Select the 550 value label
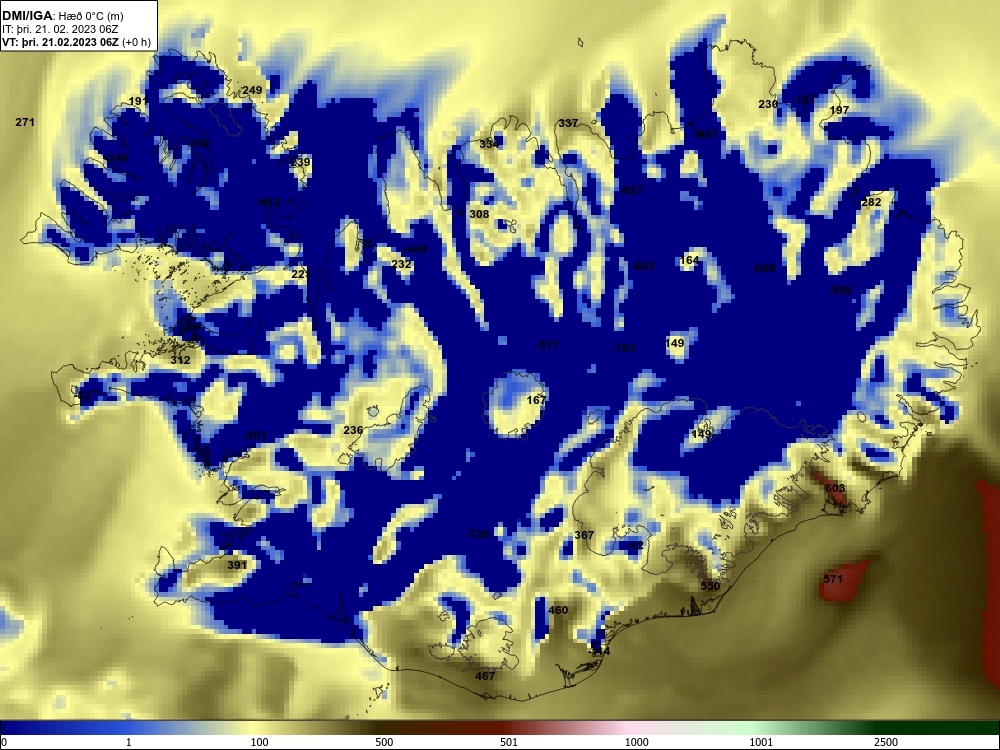The height and width of the screenshot is (750, 1000). [710, 585]
